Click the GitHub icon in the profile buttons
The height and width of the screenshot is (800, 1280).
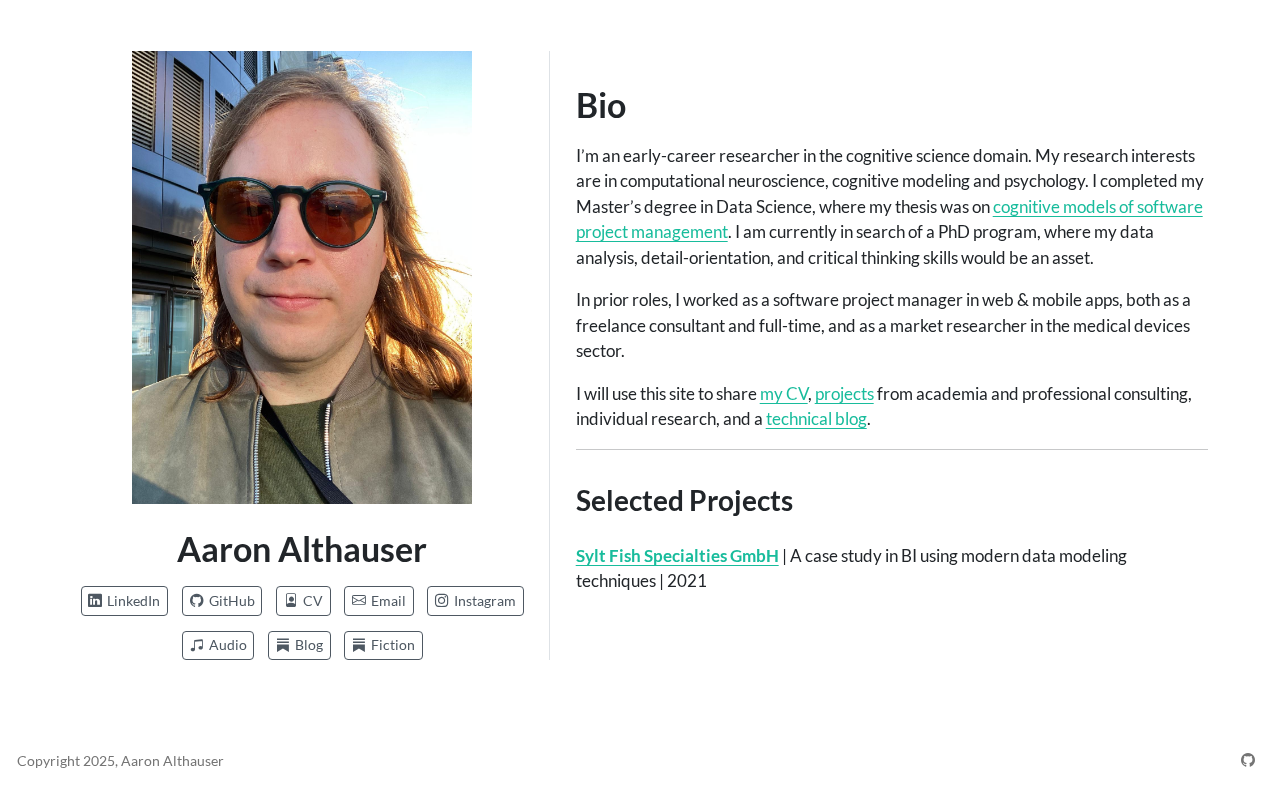197,601
